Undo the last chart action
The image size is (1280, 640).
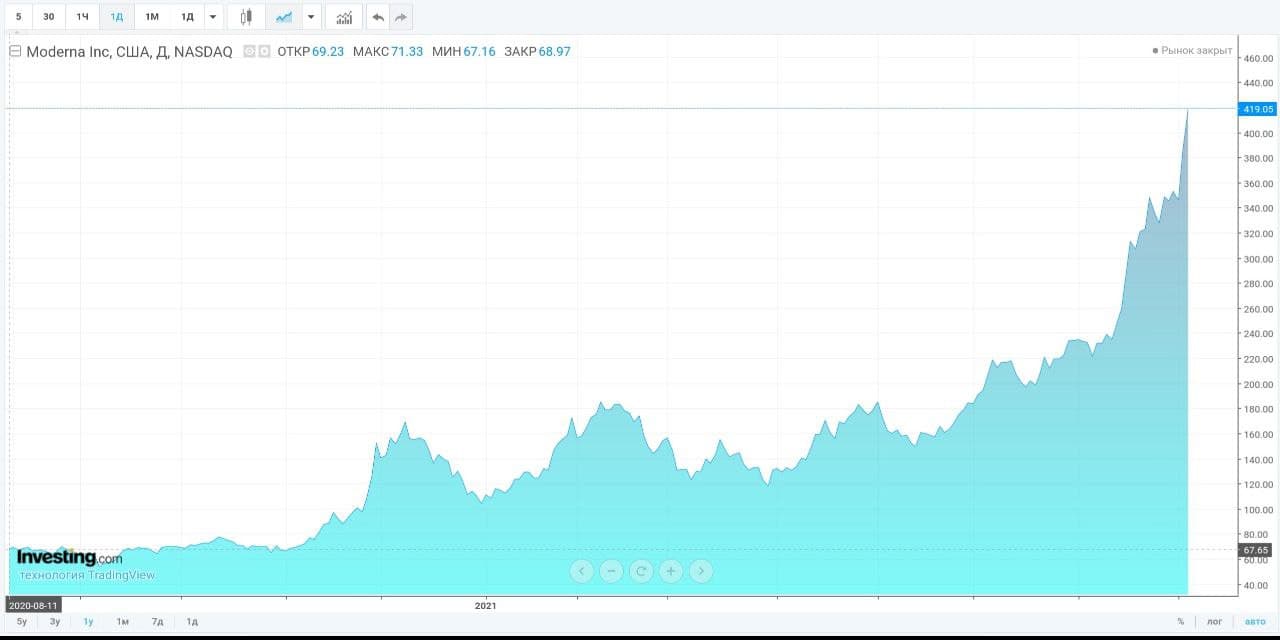point(377,17)
